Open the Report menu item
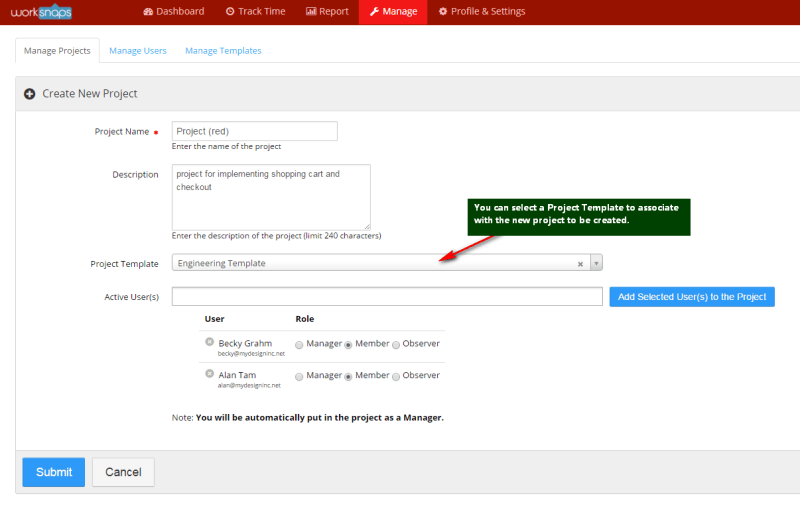The image size is (800, 506). click(327, 12)
